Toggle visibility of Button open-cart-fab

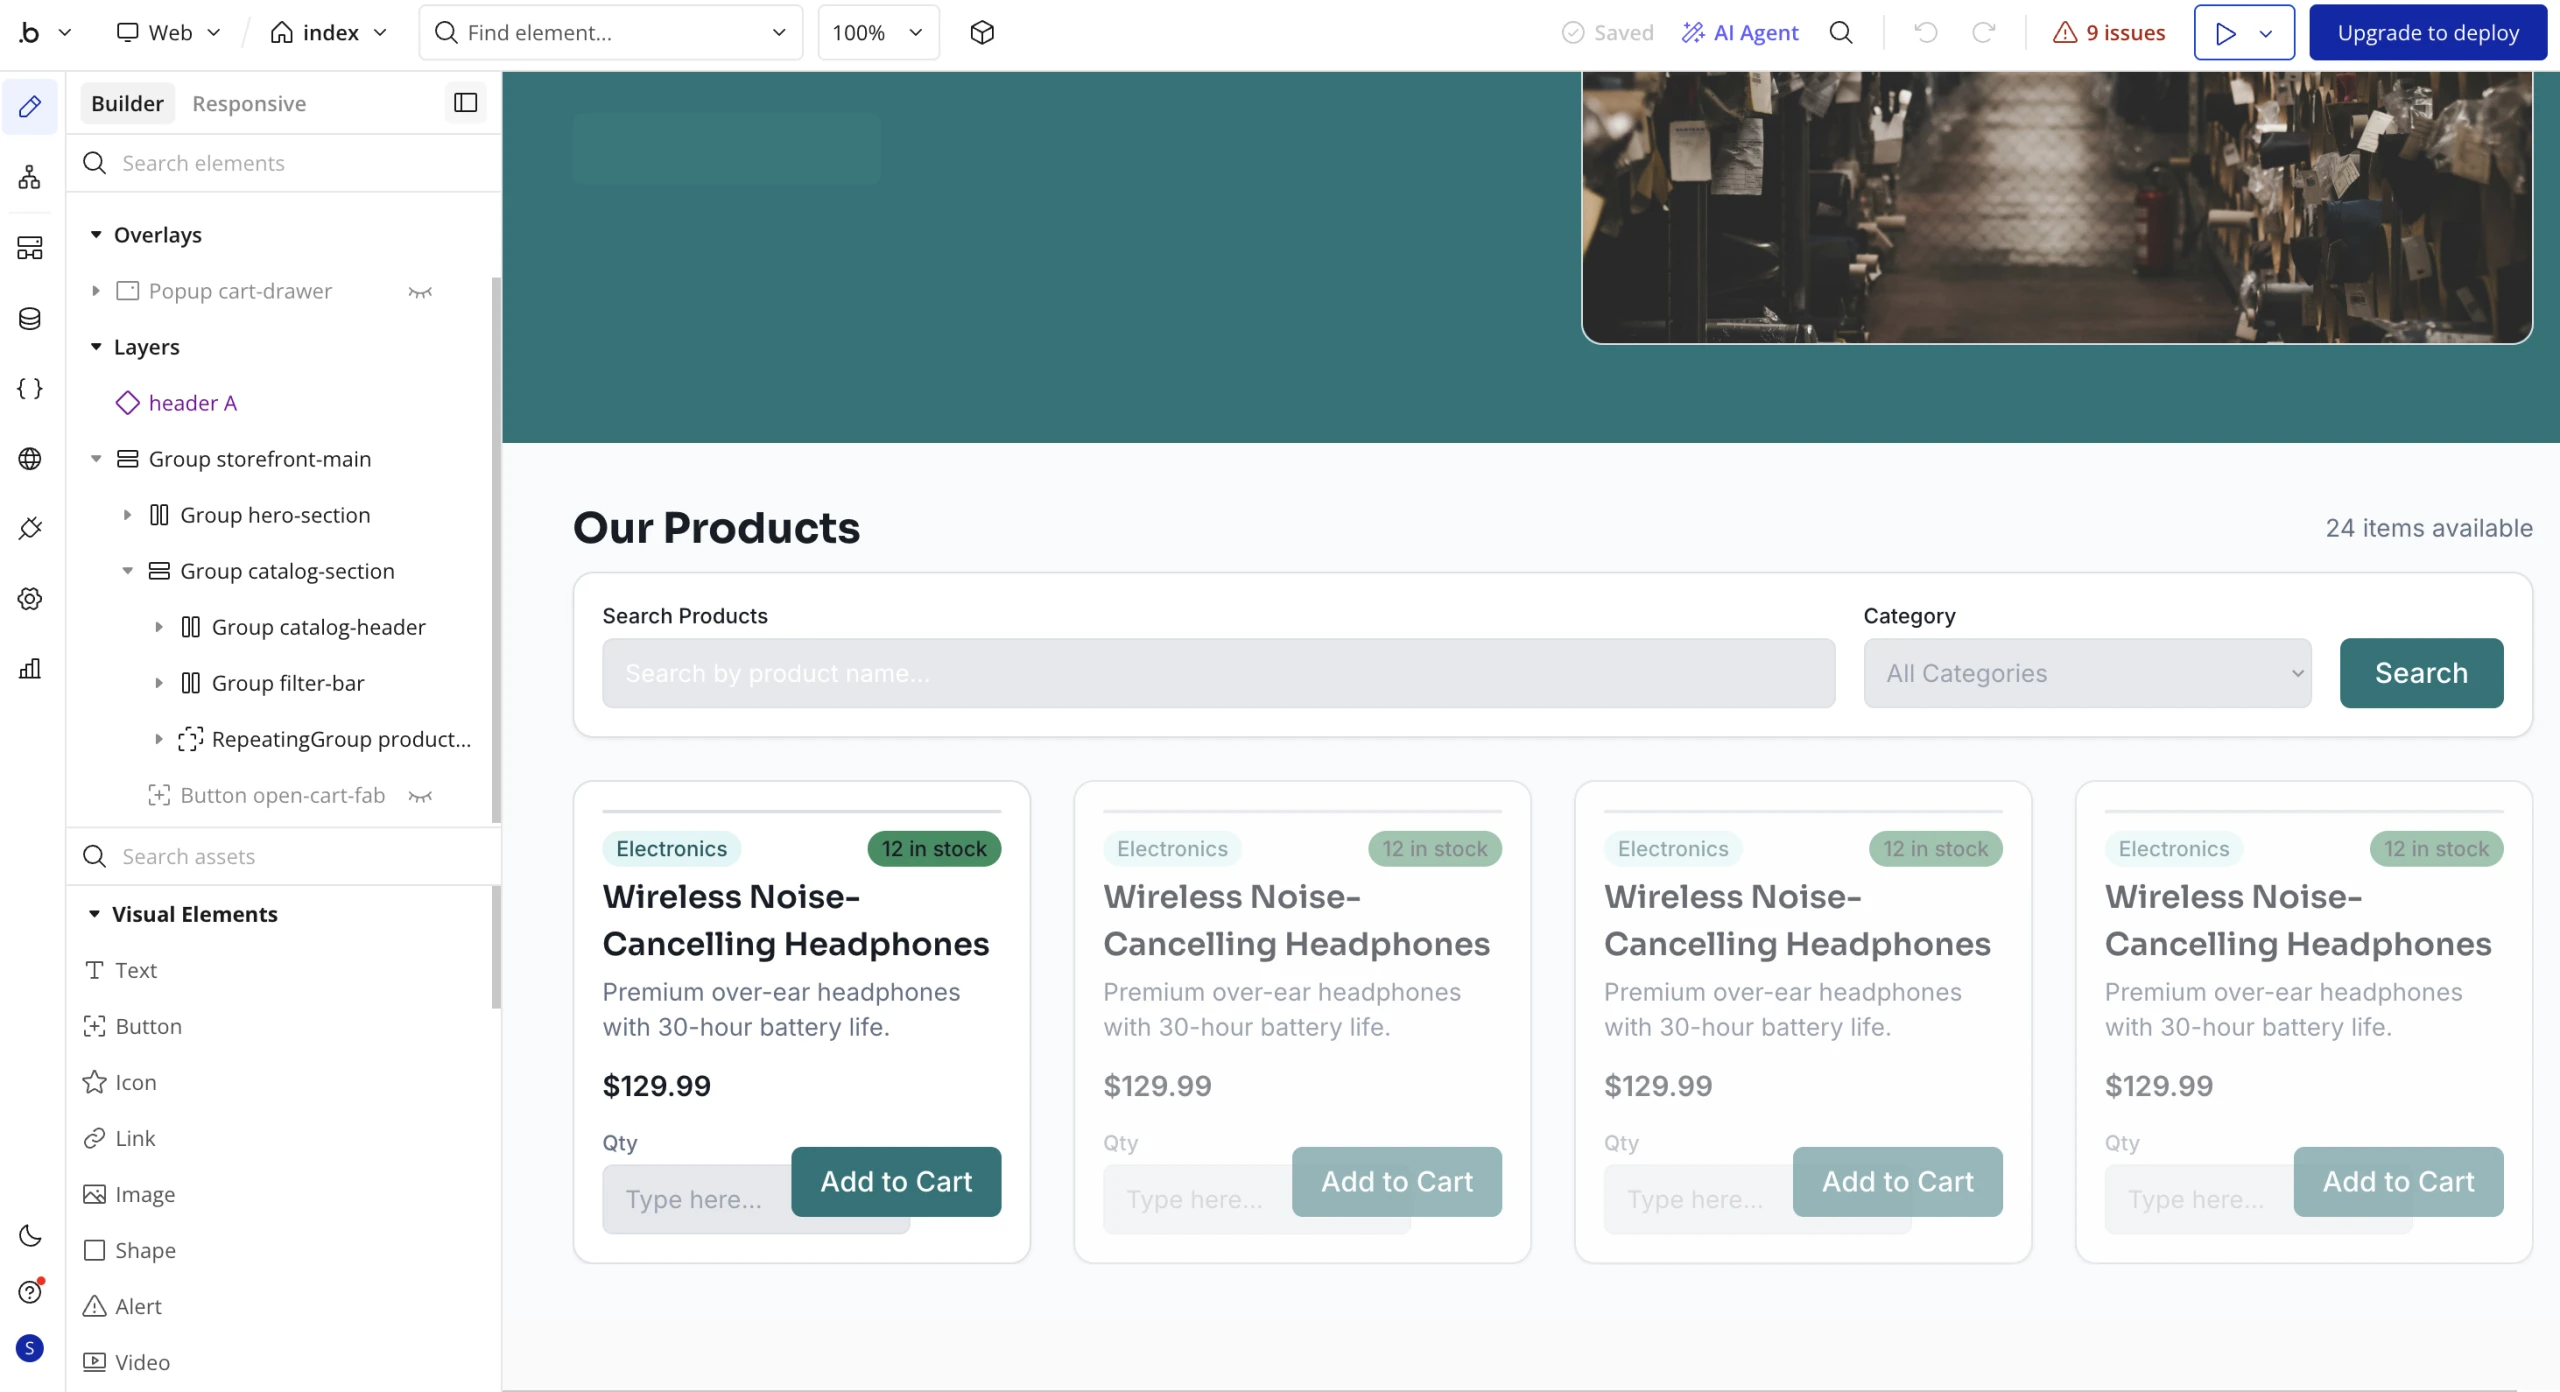(x=420, y=796)
